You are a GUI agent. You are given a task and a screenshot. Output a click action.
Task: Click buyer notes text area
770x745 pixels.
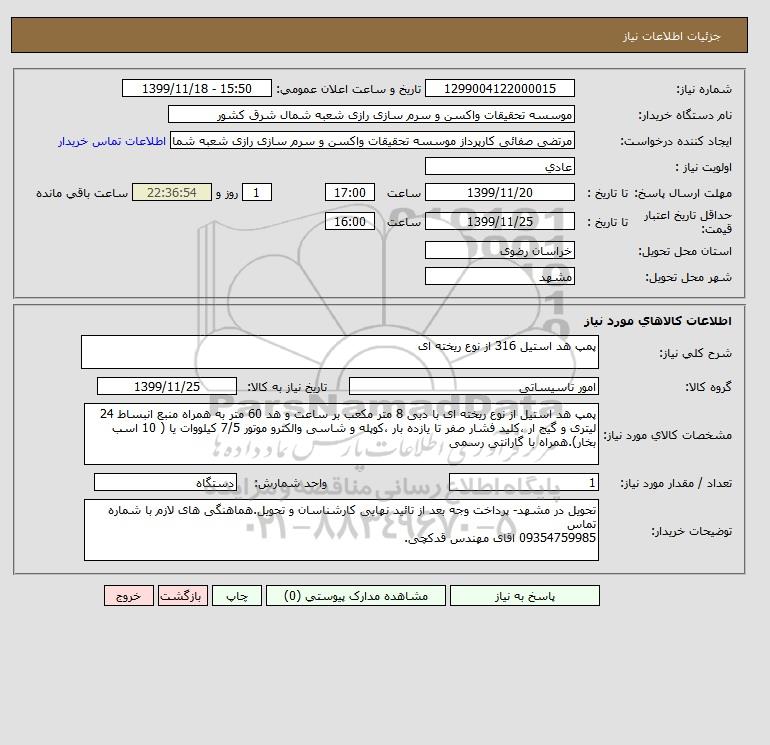pyautogui.click(x=341, y=530)
